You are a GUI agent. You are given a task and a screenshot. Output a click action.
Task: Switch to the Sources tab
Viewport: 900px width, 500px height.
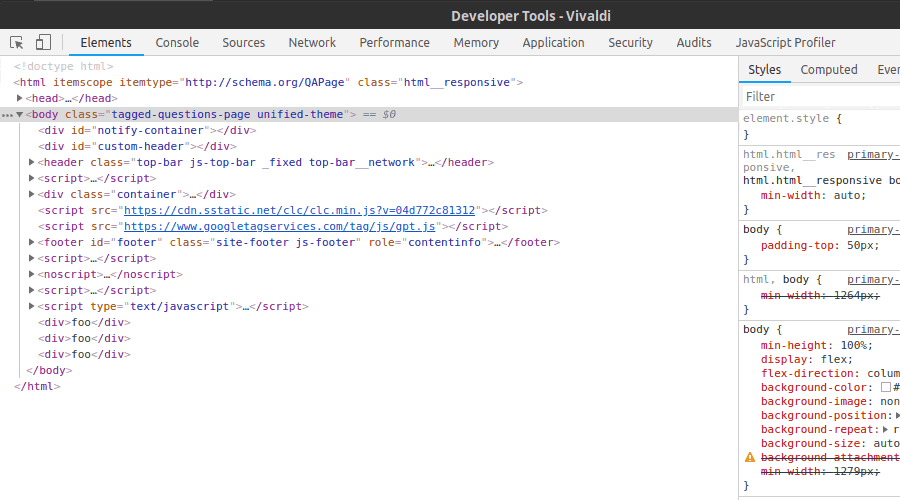click(x=243, y=42)
